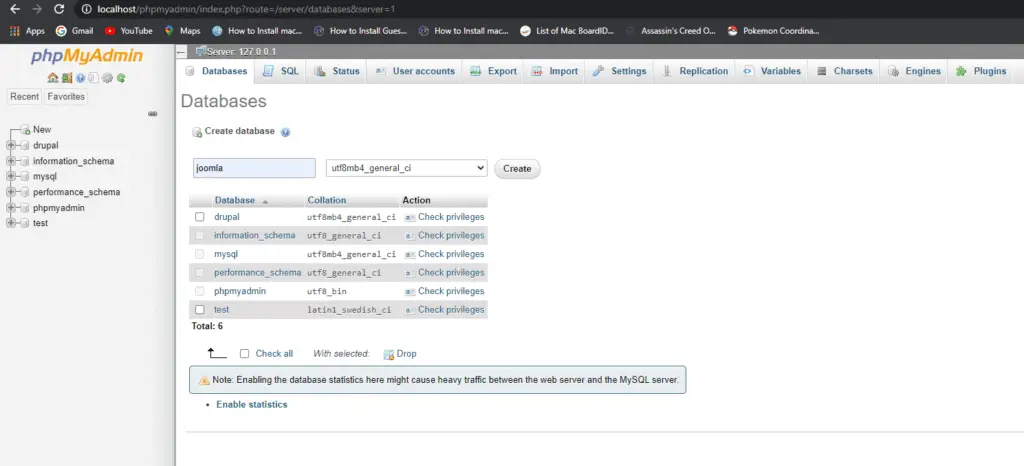Expand the phpmyadmin tree node

click(10, 208)
